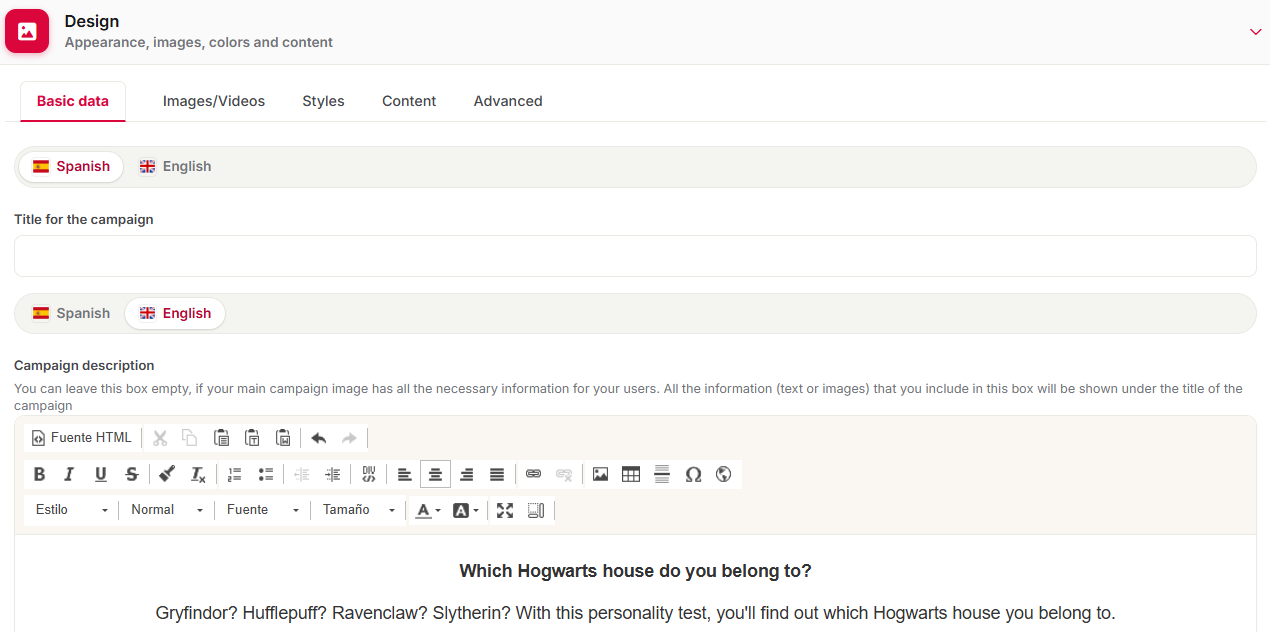Justify the text
The width and height of the screenshot is (1270, 632).
(497, 474)
